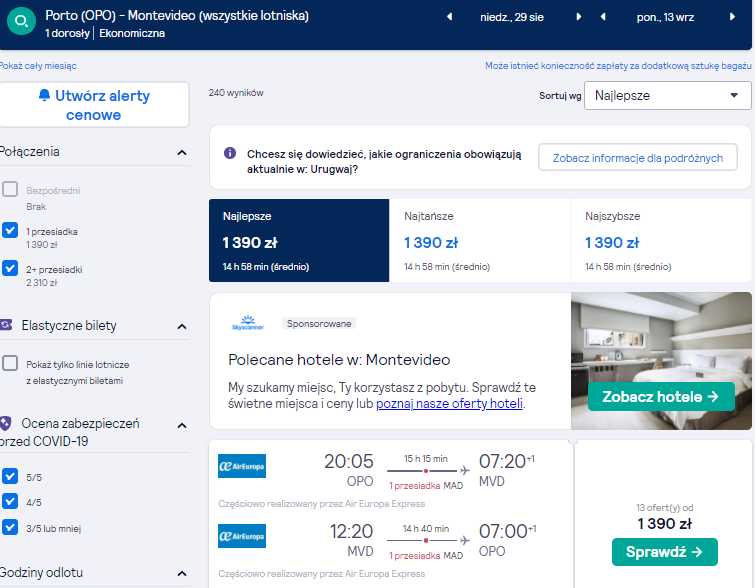Open Zobacz informacje dla podróżnych
This screenshot has height=588, width=755.
pyautogui.click(x=638, y=157)
